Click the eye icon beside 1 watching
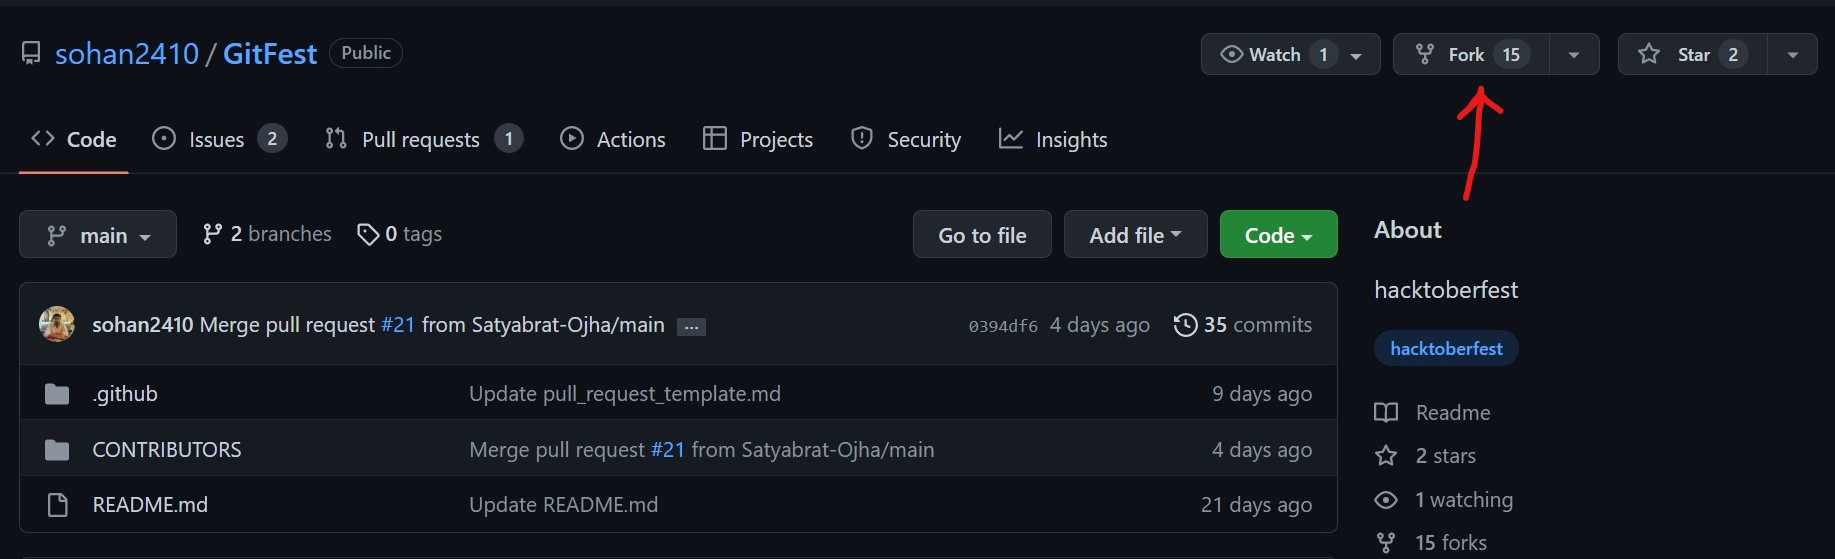The height and width of the screenshot is (559, 1835). 1386,500
